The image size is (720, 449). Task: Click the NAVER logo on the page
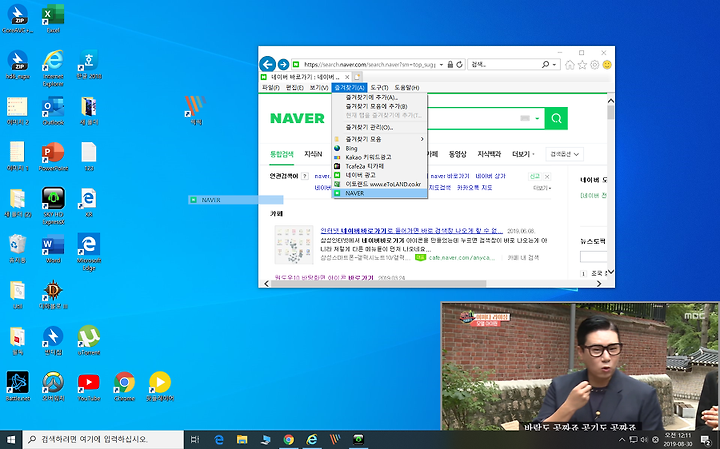click(297, 118)
